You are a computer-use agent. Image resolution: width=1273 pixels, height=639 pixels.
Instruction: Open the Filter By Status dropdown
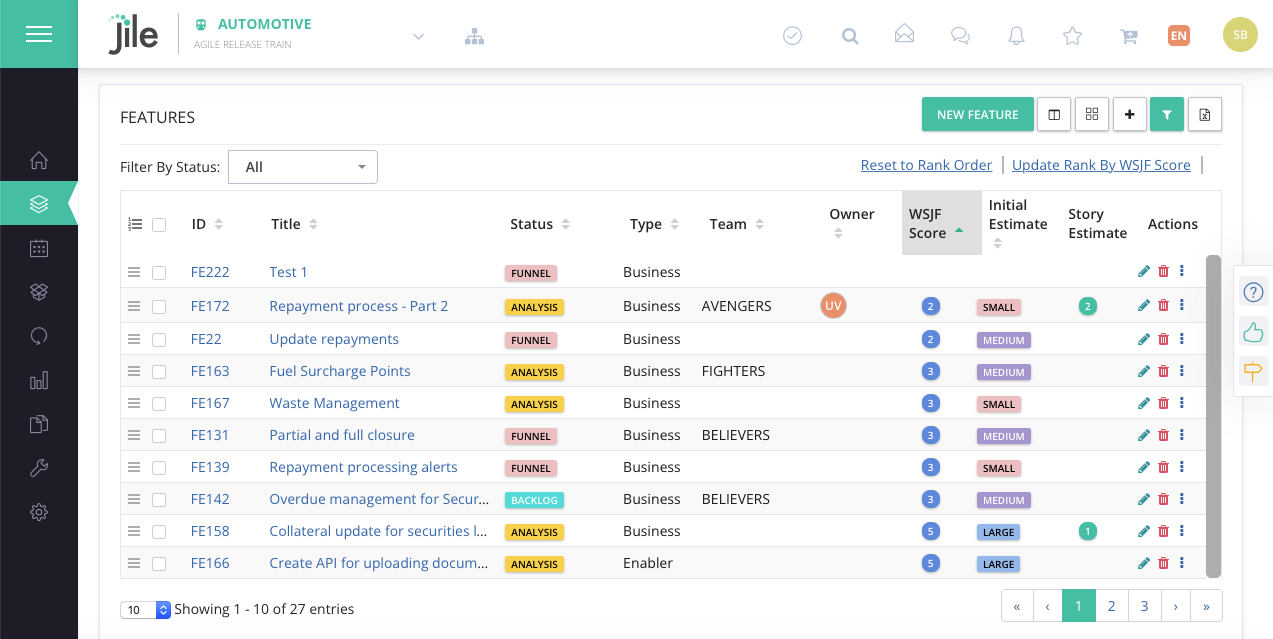tap(303, 167)
